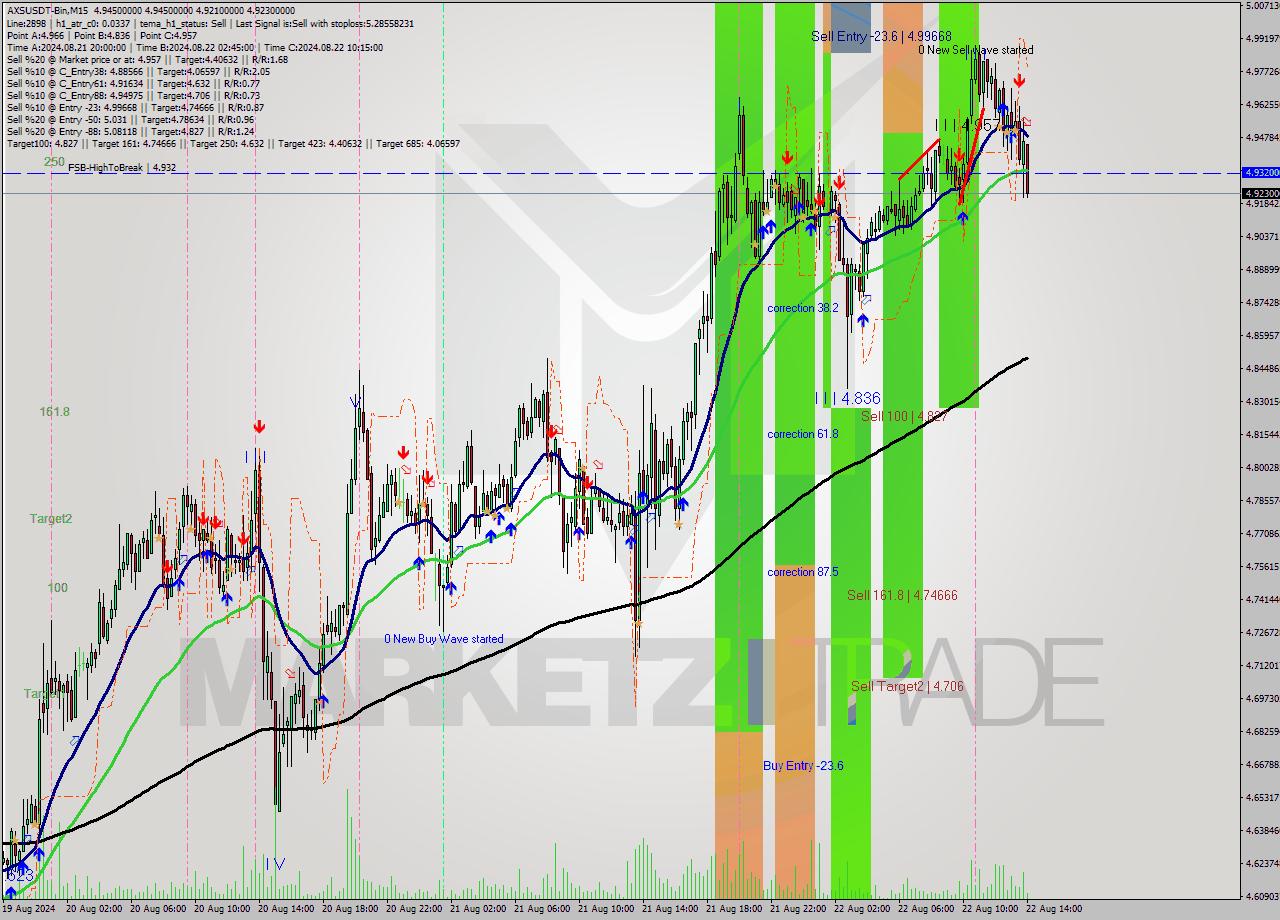Click the 'Sell %10 @ Entry -23' header line
This screenshot has width=1280, height=920.
point(135,107)
